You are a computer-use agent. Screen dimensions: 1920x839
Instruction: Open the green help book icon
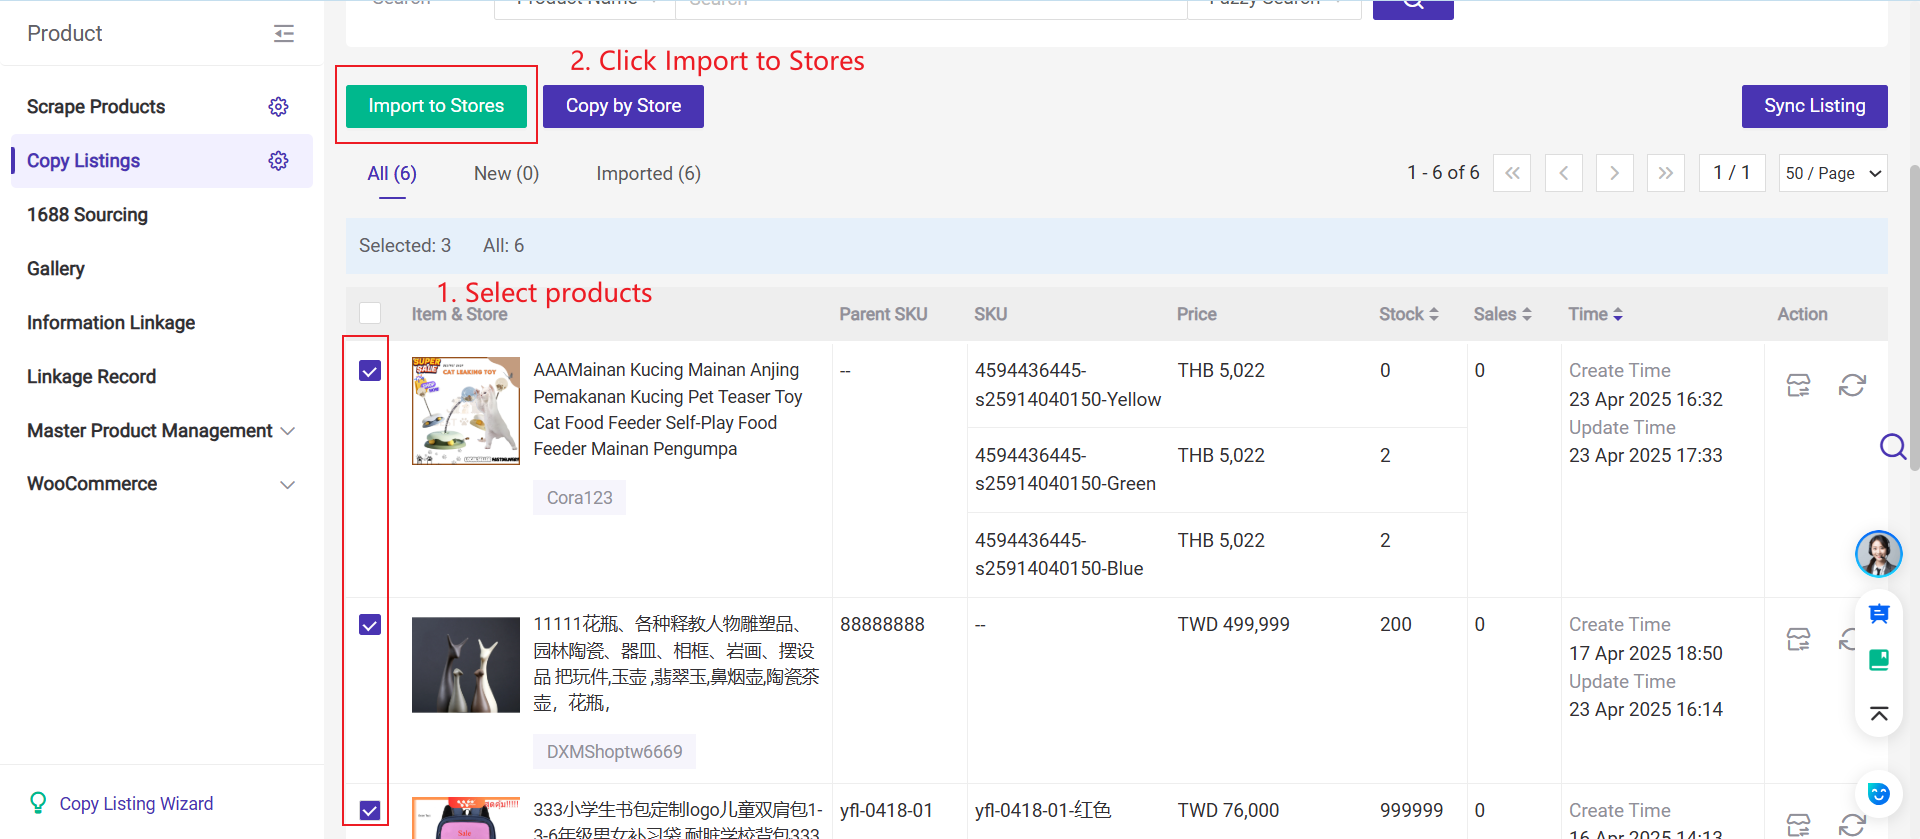tap(1879, 660)
